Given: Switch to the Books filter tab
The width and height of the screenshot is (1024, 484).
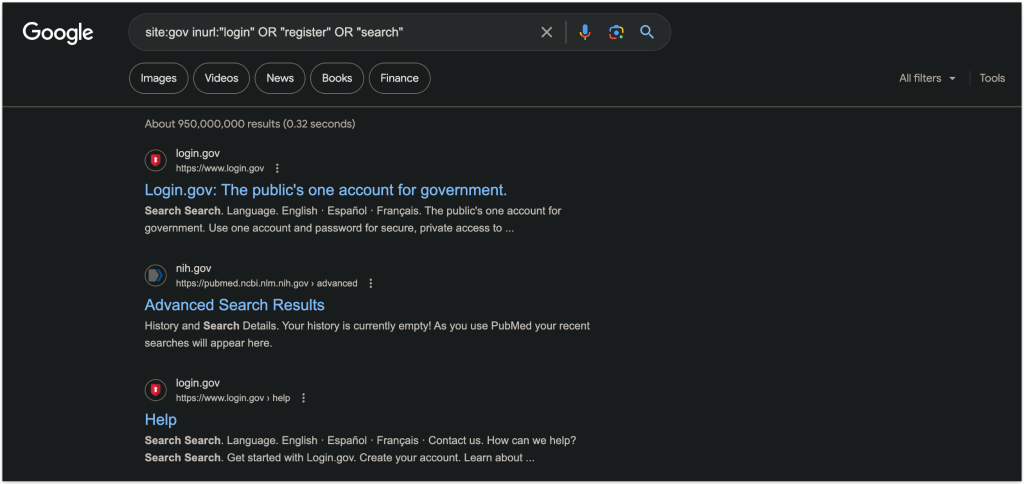Looking at the screenshot, I should [x=337, y=78].
